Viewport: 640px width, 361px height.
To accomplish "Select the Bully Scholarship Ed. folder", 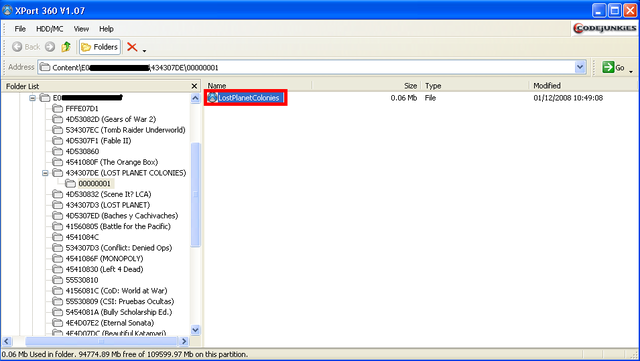I will 119,312.
